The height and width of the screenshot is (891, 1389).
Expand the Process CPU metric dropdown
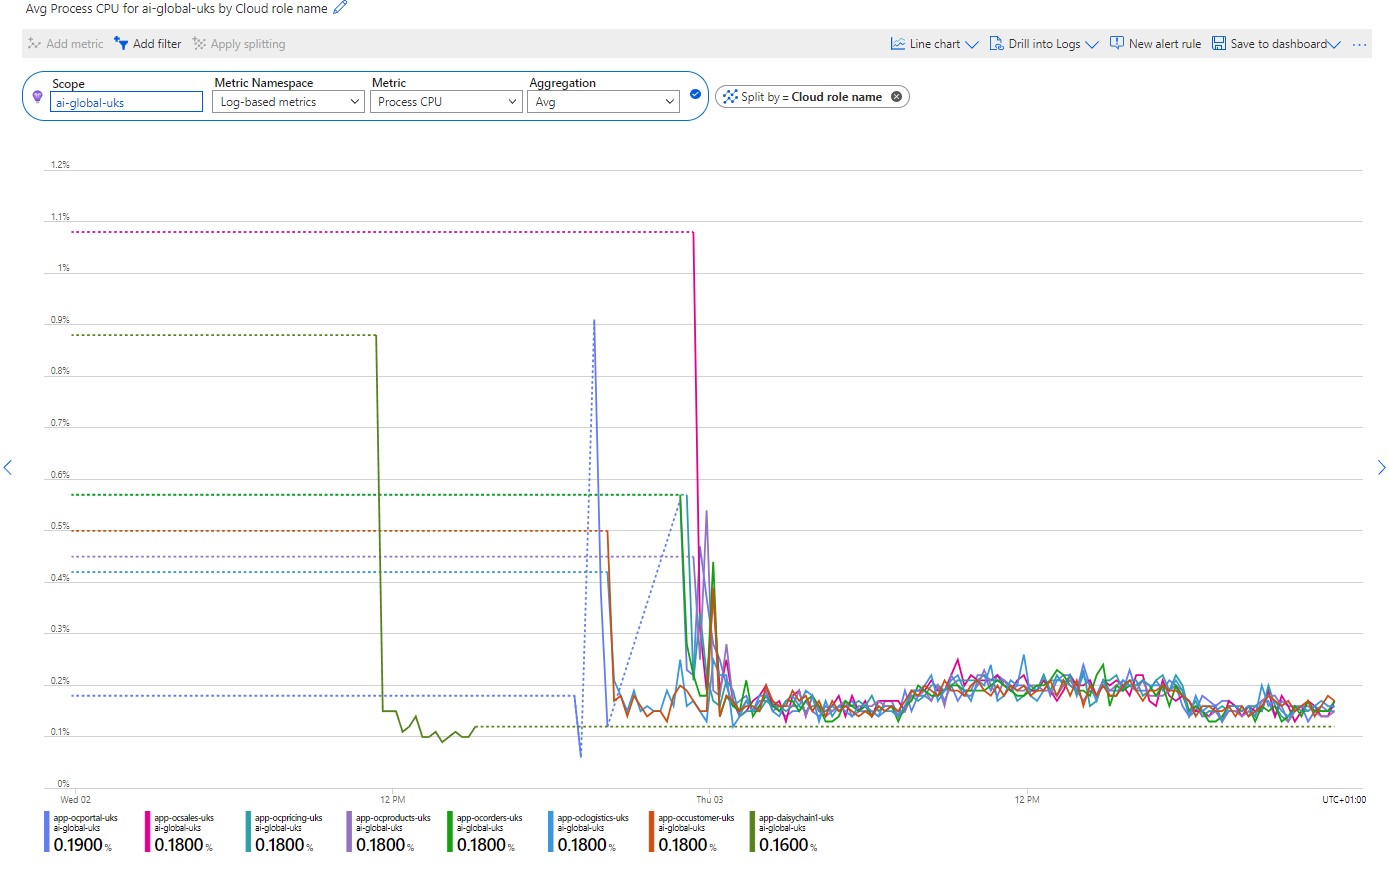pyautogui.click(x=446, y=102)
